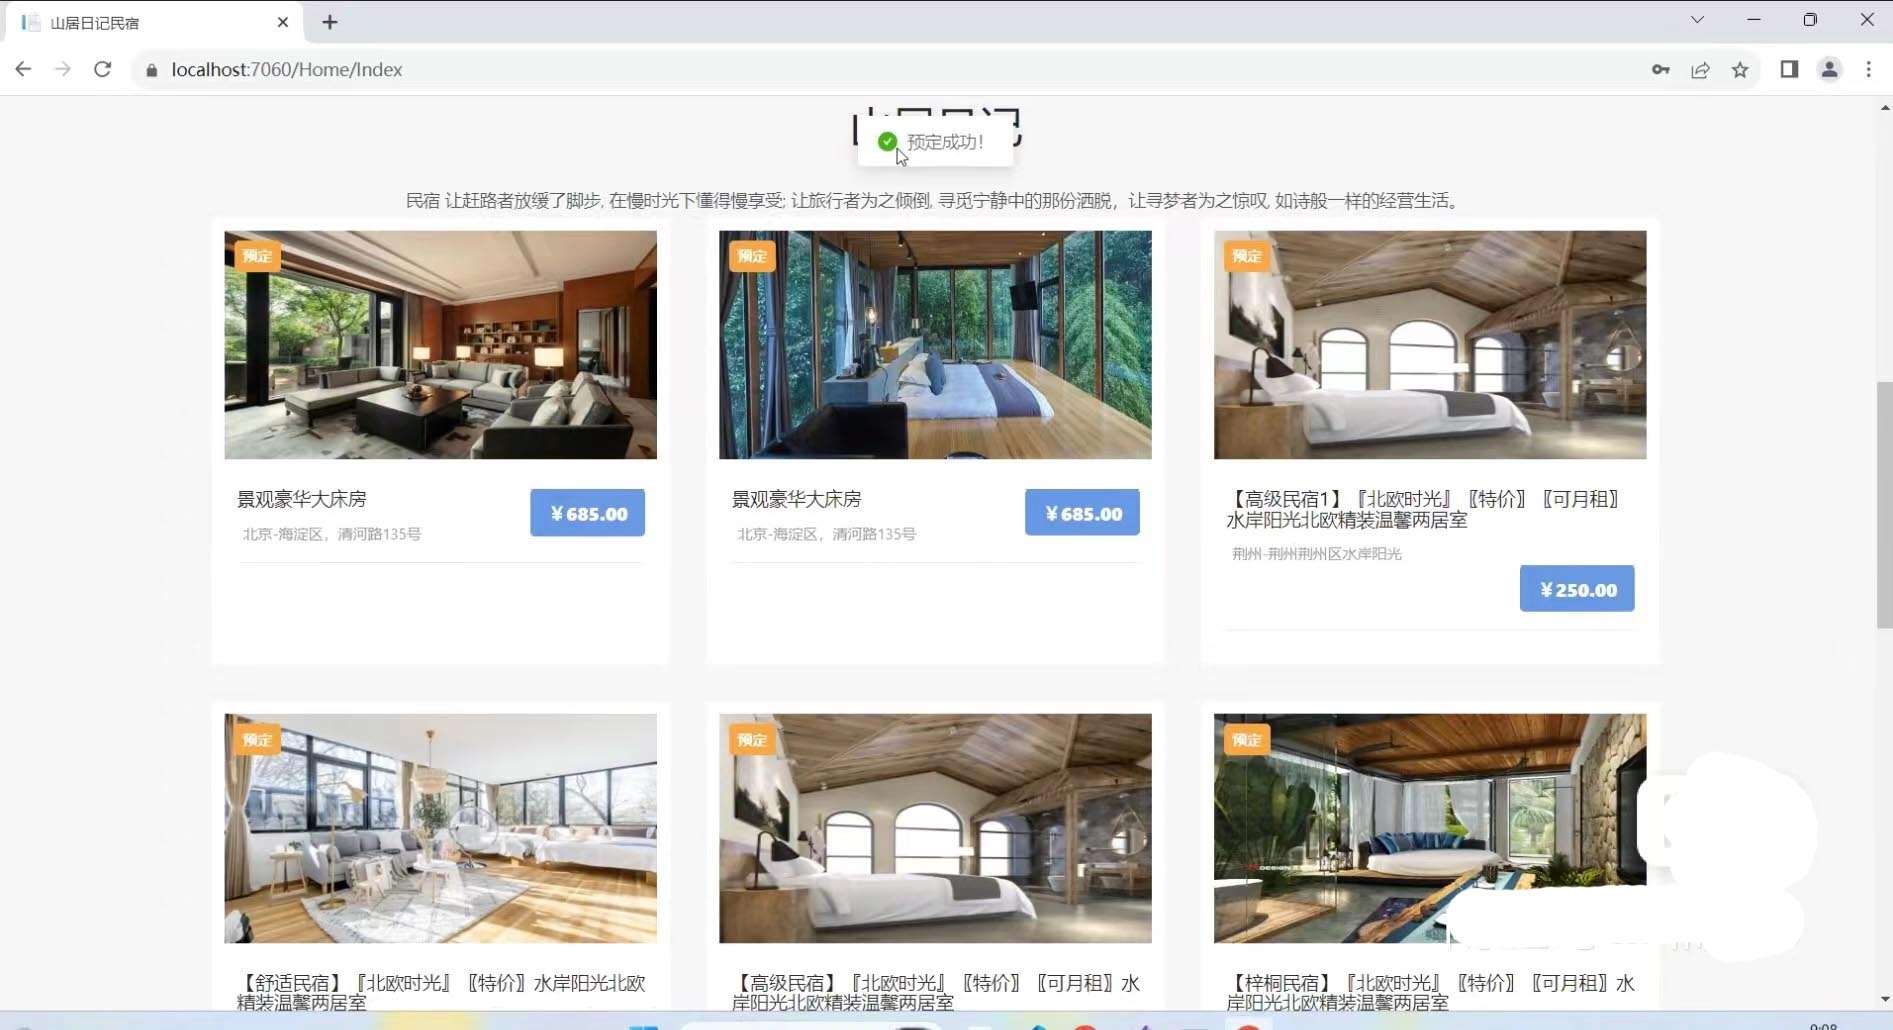Image resolution: width=1893 pixels, height=1030 pixels.
Task: Open bottom 【高级民宿】 listing title
Action: [936, 992]
